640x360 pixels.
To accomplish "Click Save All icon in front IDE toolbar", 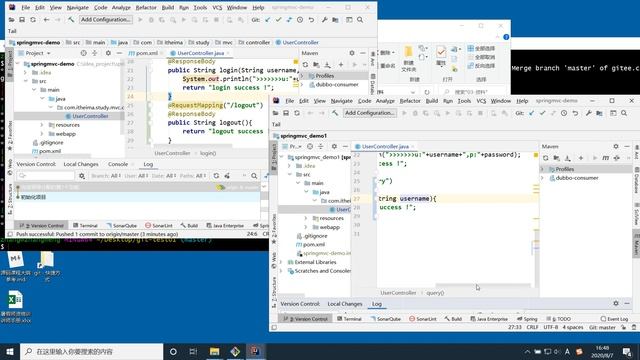I will point(286,113).
